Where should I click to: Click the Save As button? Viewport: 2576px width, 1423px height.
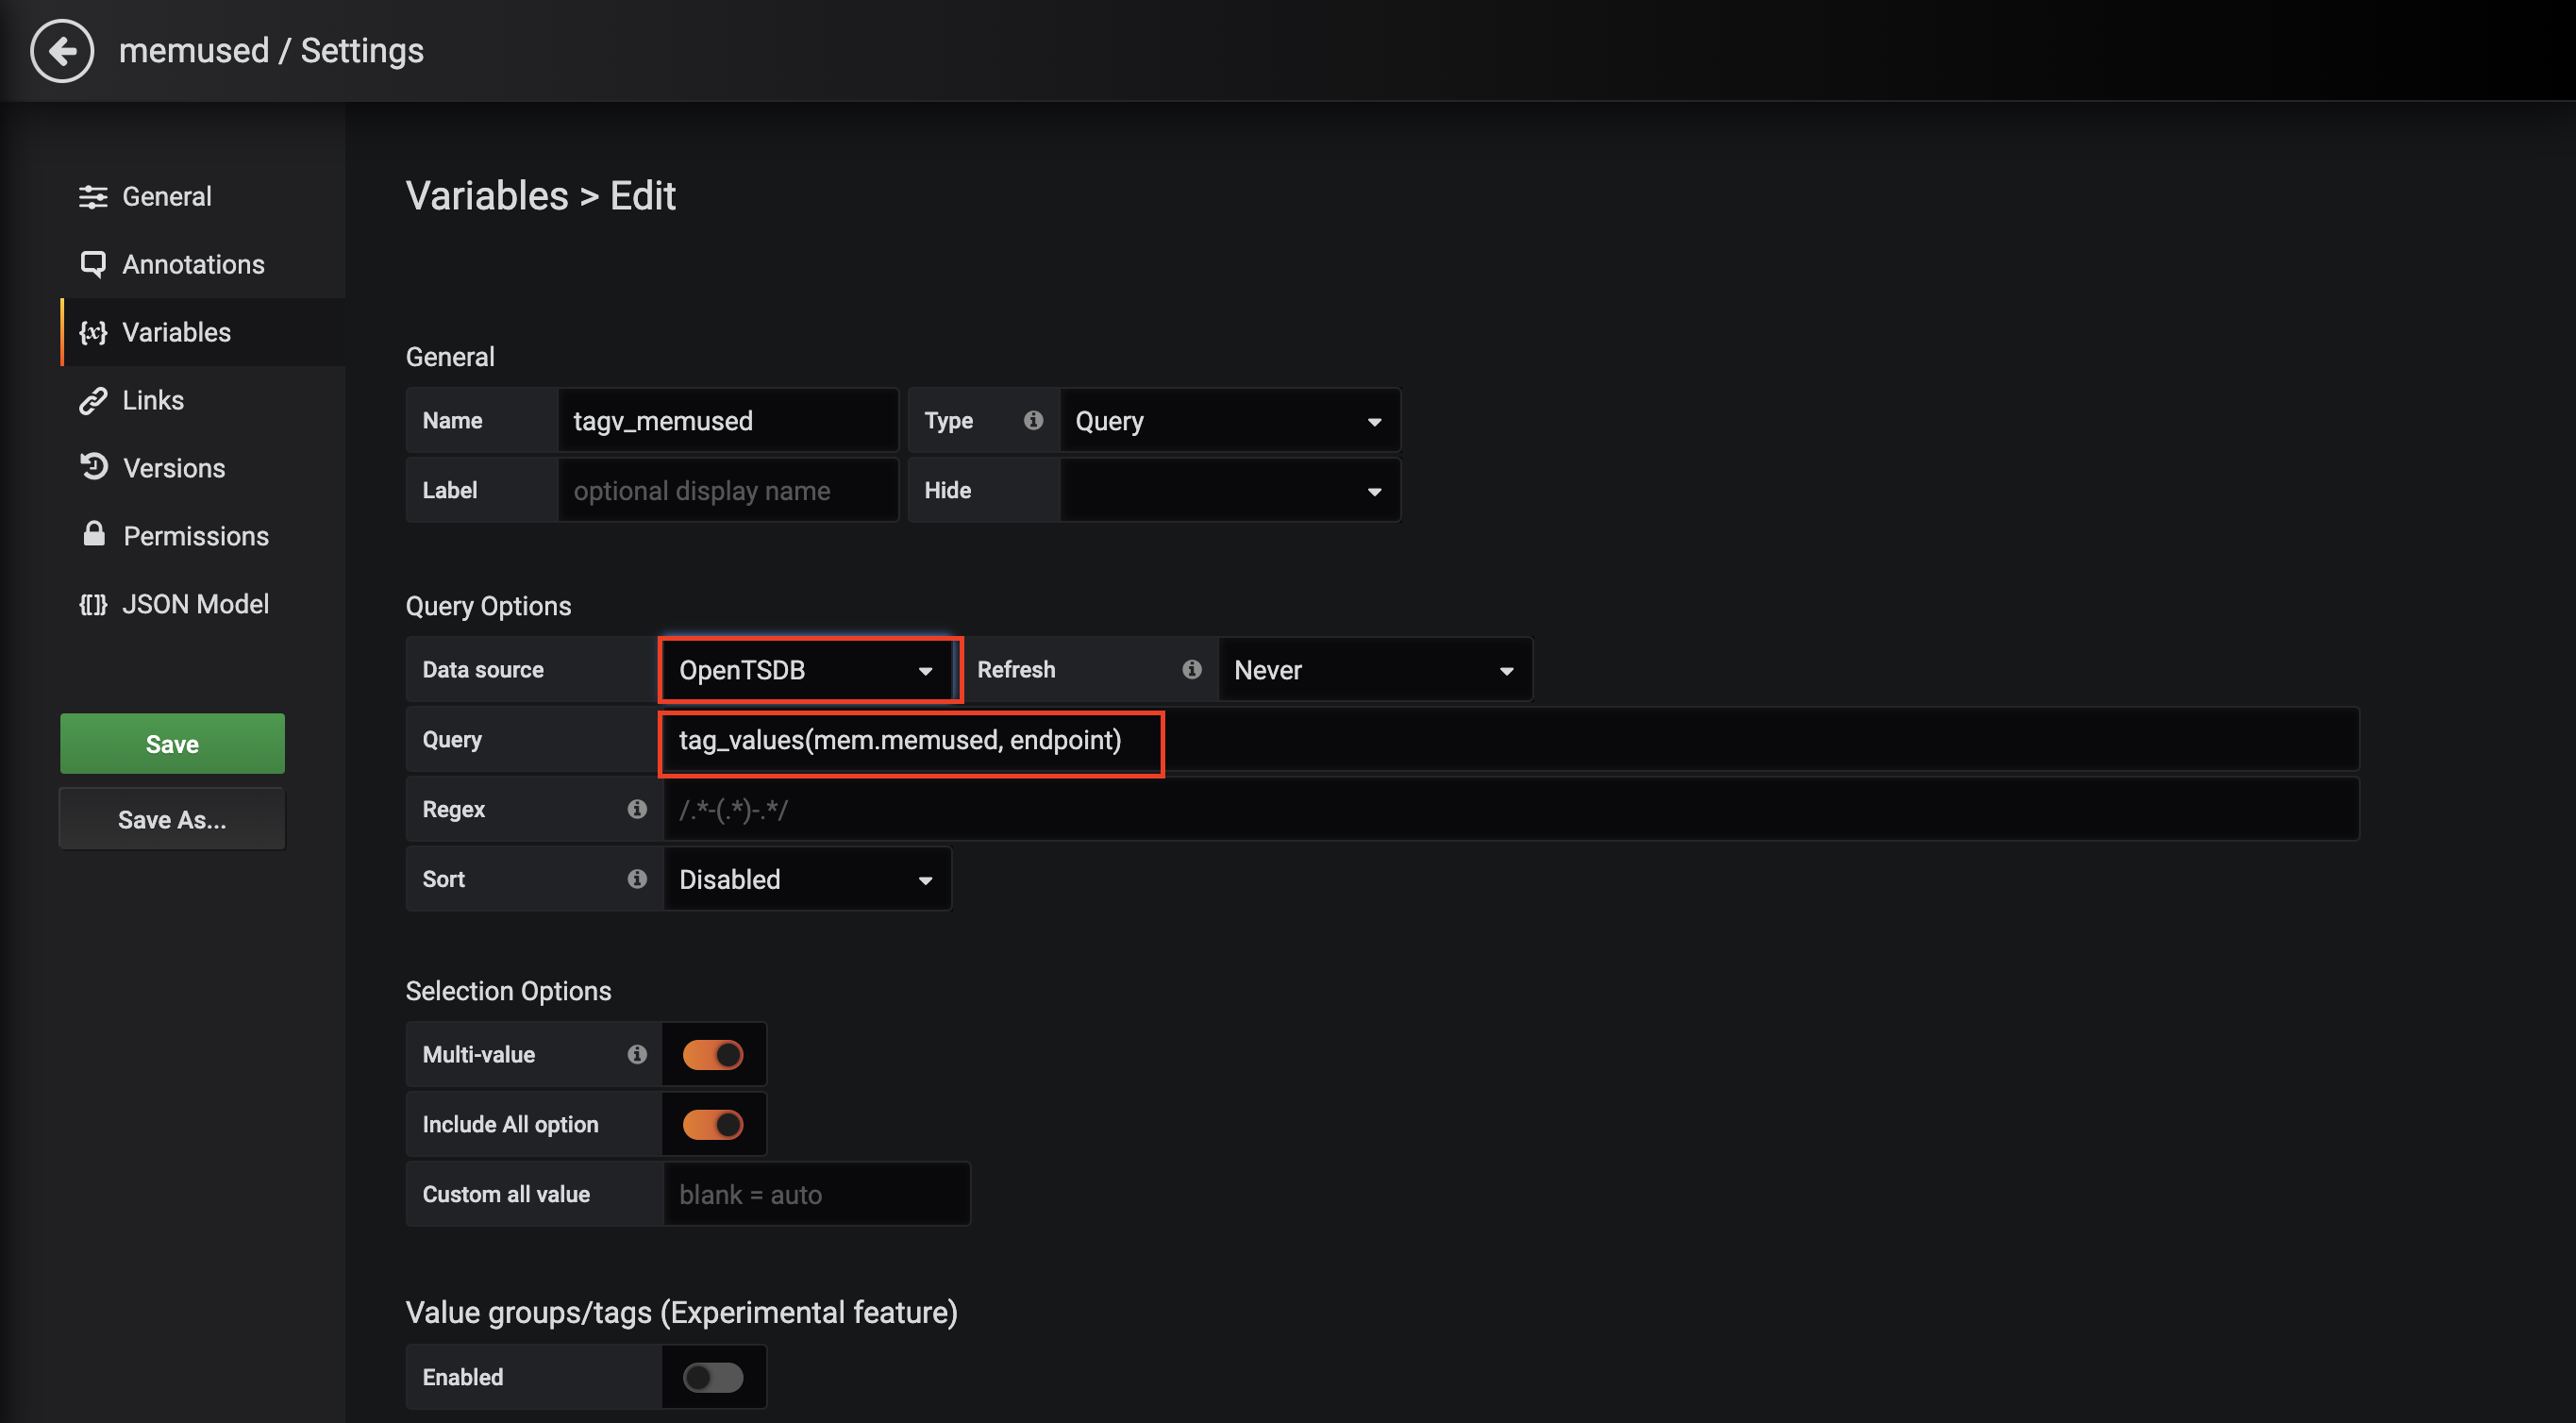tap(171, 818)
